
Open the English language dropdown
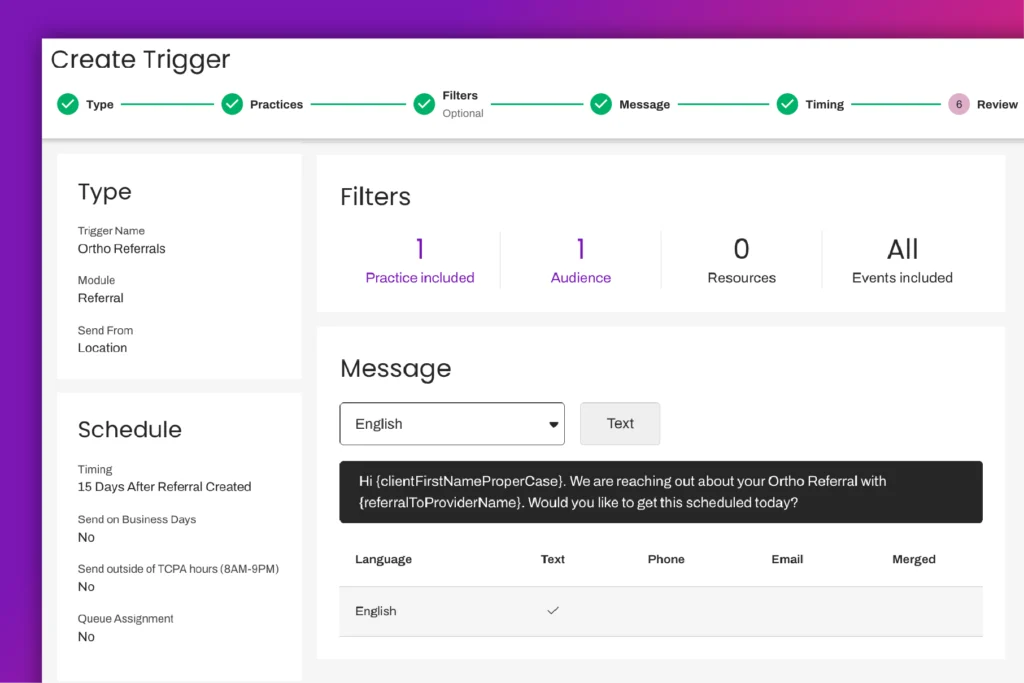[452, 424]
